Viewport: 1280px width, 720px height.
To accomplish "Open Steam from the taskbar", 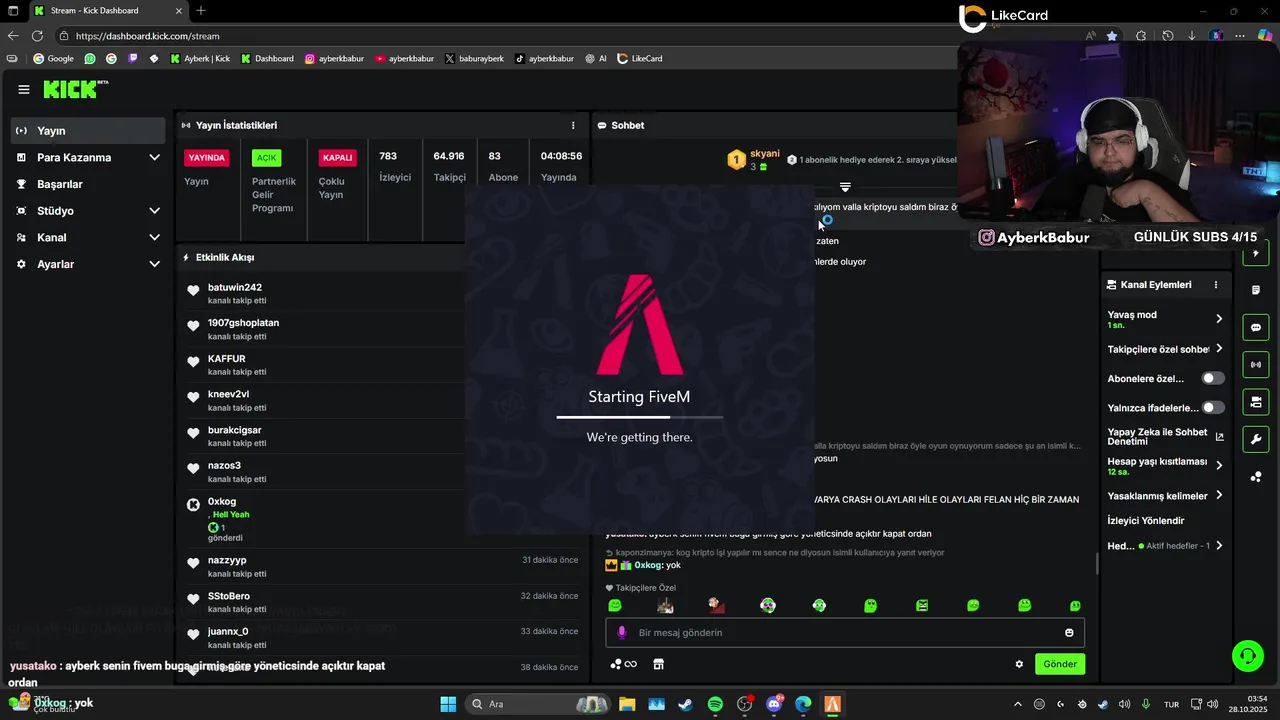I will click(685, 704).
